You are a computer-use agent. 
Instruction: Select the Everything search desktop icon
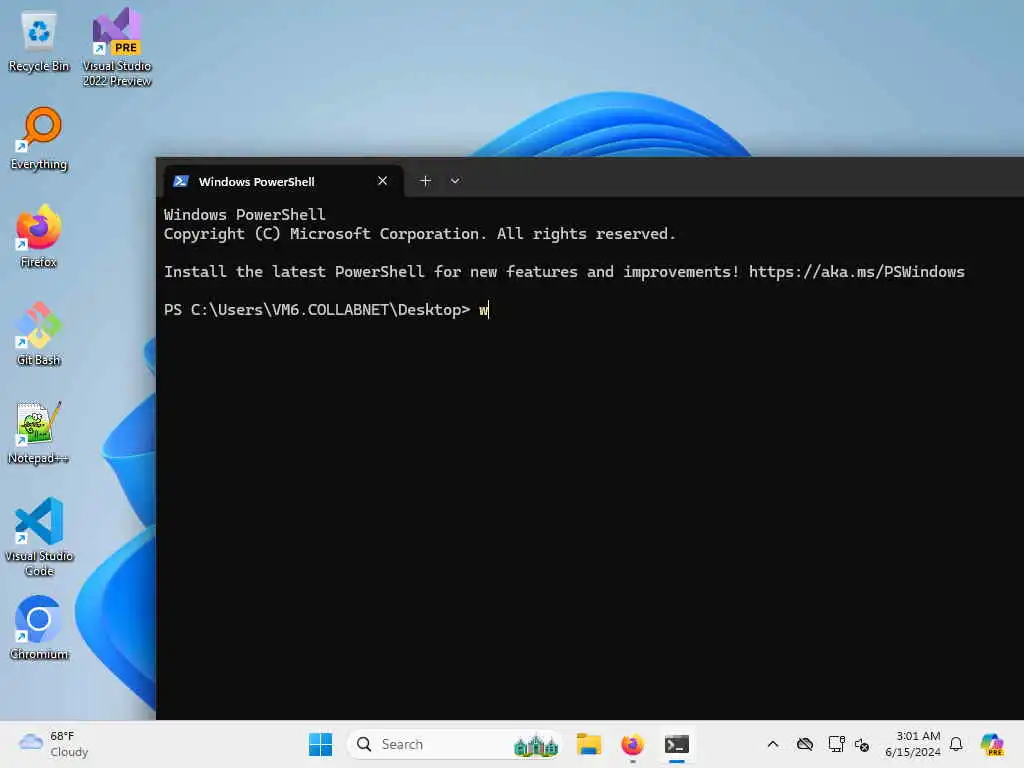[39, 138]
